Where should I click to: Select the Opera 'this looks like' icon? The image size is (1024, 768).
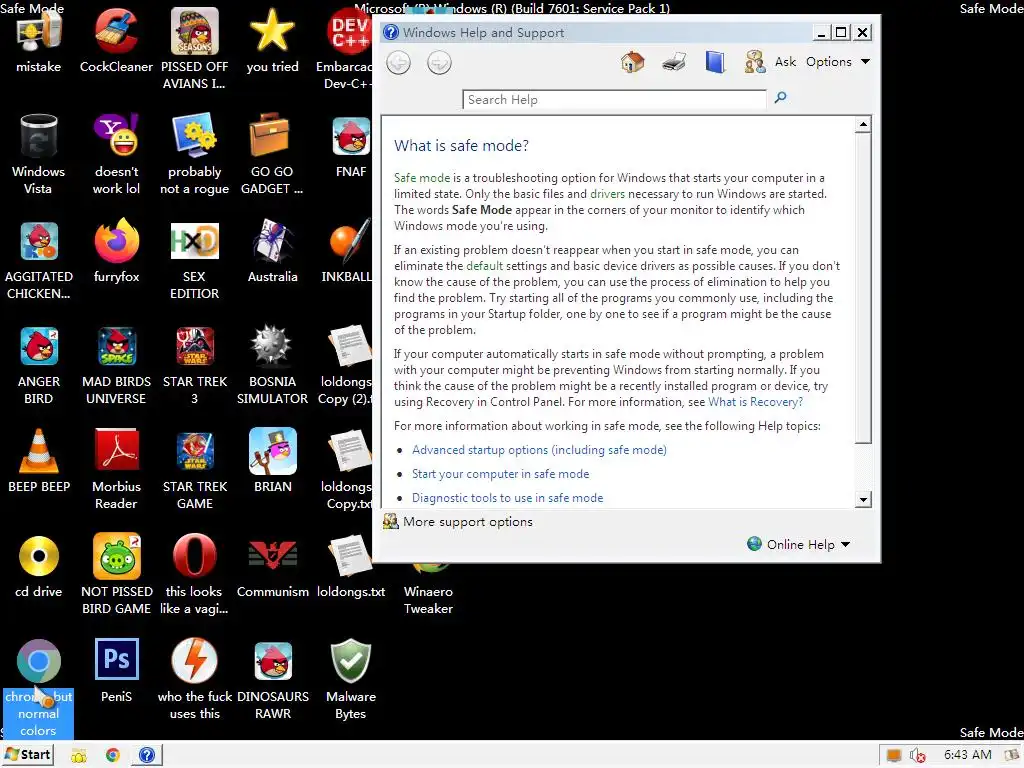click(195, 574)
